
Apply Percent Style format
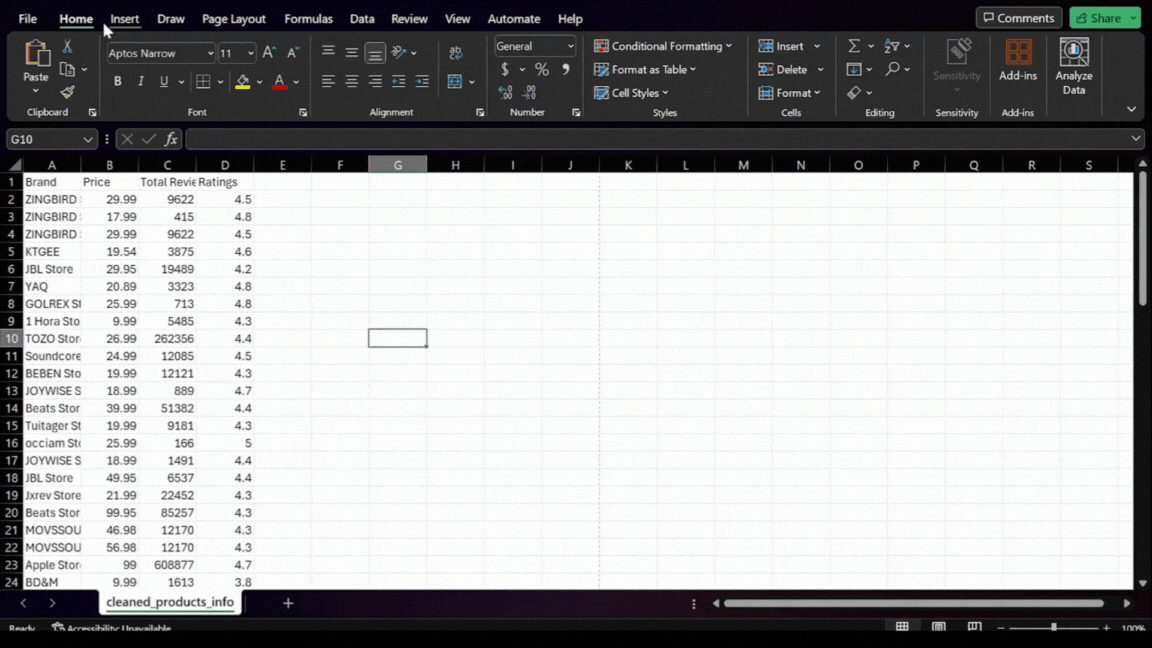[541, 69]
